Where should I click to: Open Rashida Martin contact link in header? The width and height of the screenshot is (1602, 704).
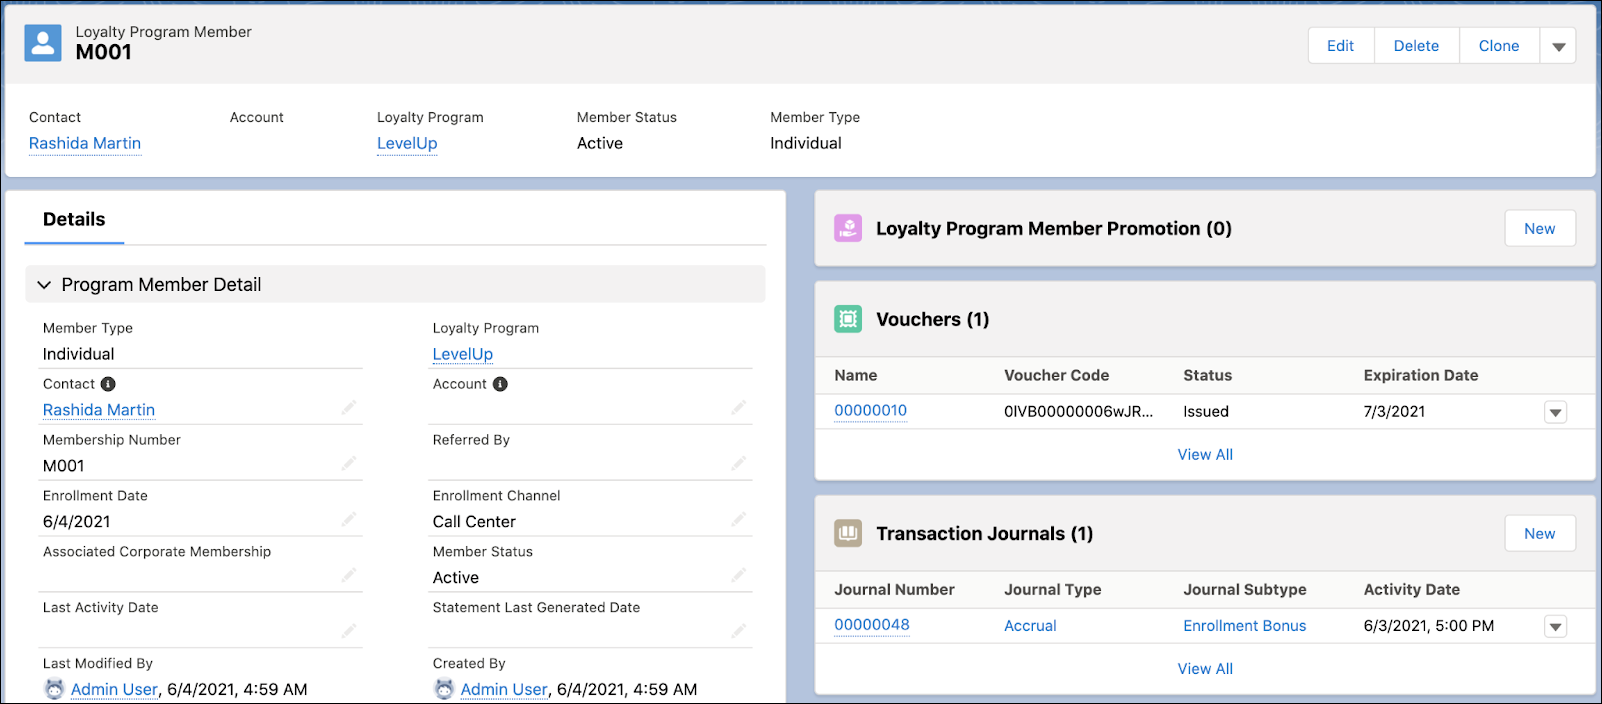pyautogui.click(x=85, y=143)
